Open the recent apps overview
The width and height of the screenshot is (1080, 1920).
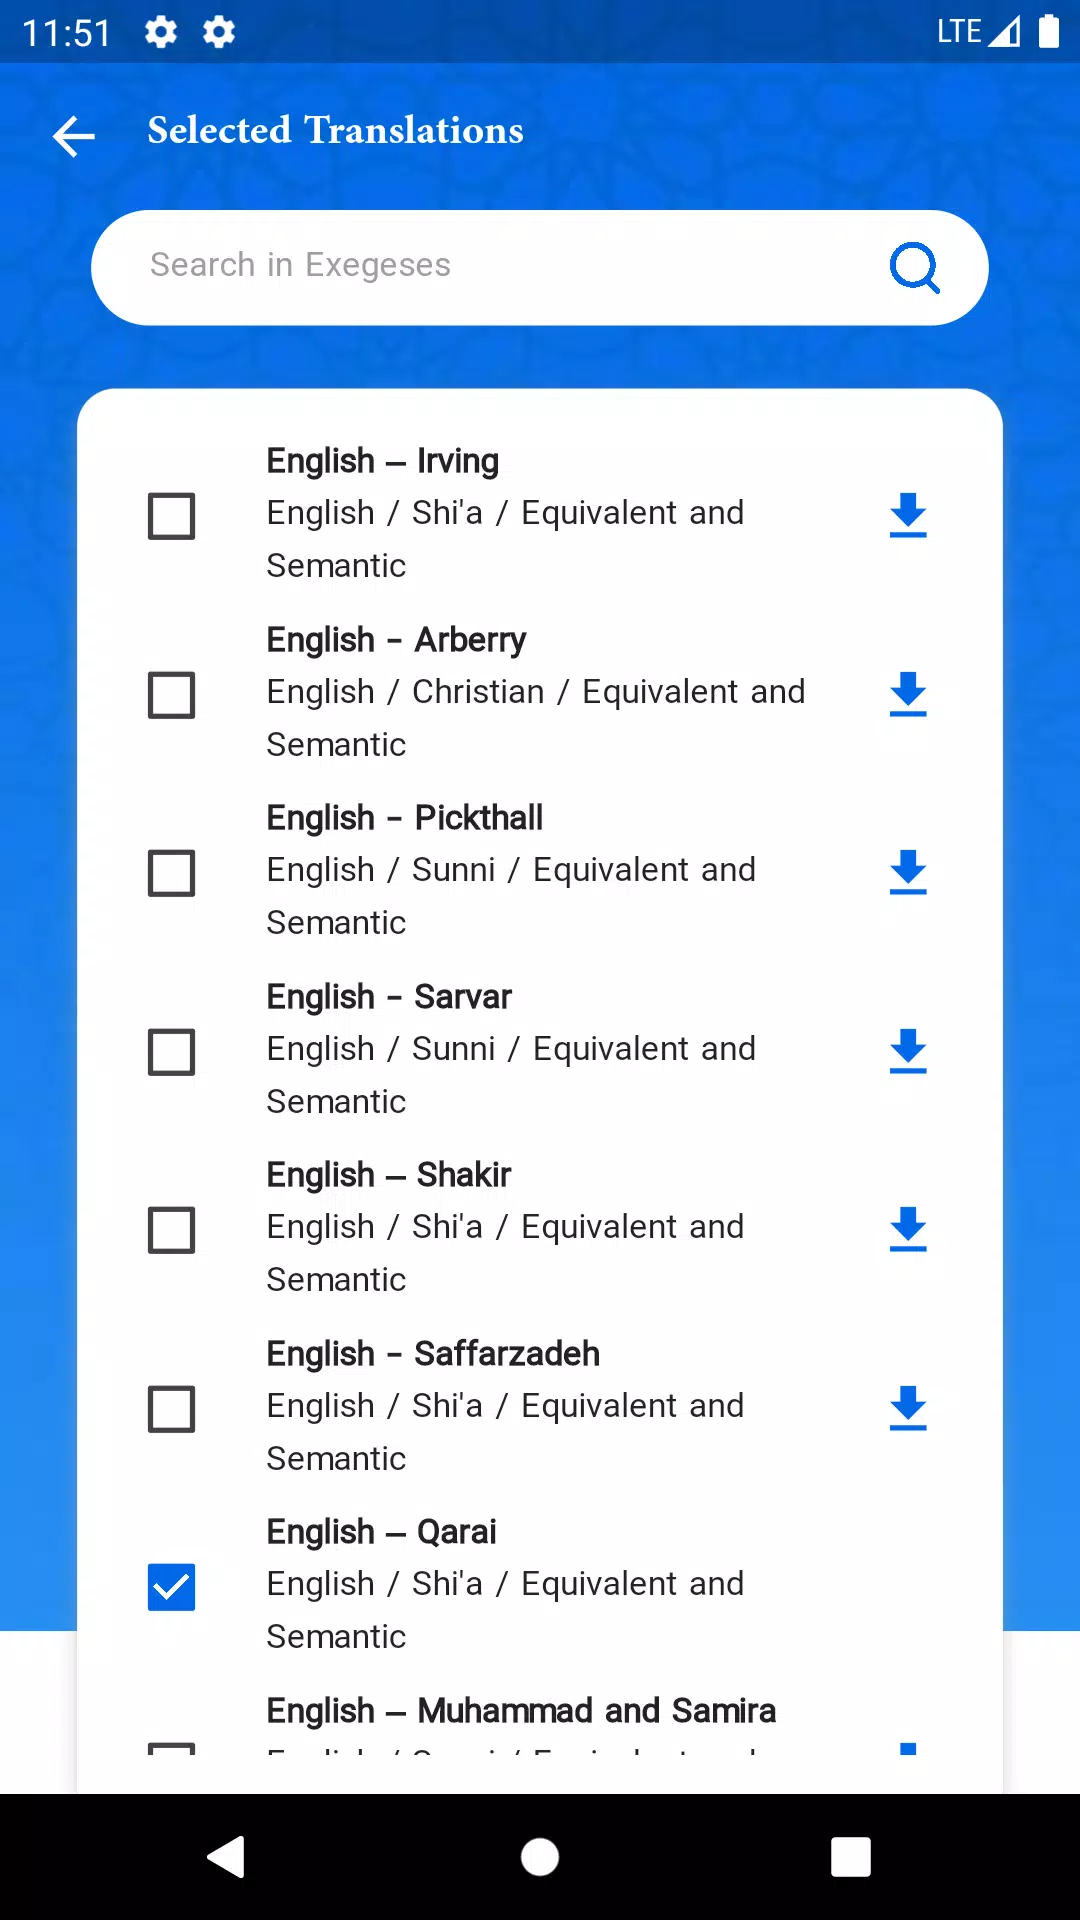(850, 1857)
